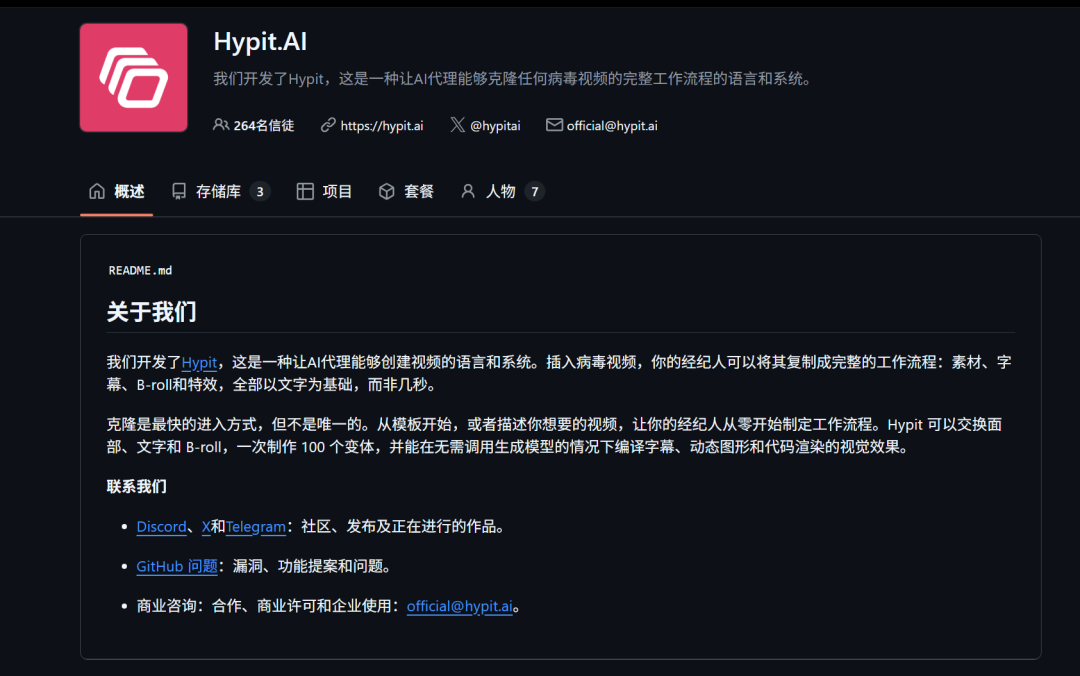Click the Hypit.AI pink logo avatar
Image resolution: width=1080 pixels, height=676 pixels.
(134, 77)
